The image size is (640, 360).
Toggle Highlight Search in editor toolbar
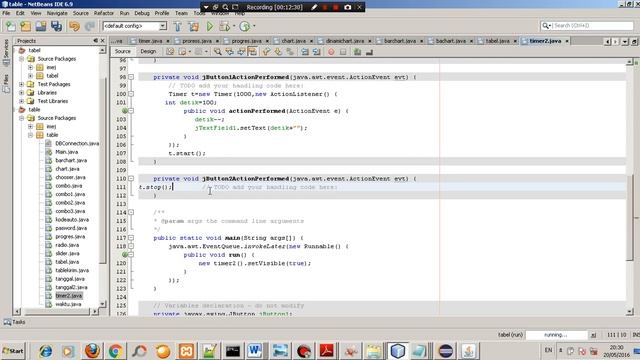tap(252, 52)
